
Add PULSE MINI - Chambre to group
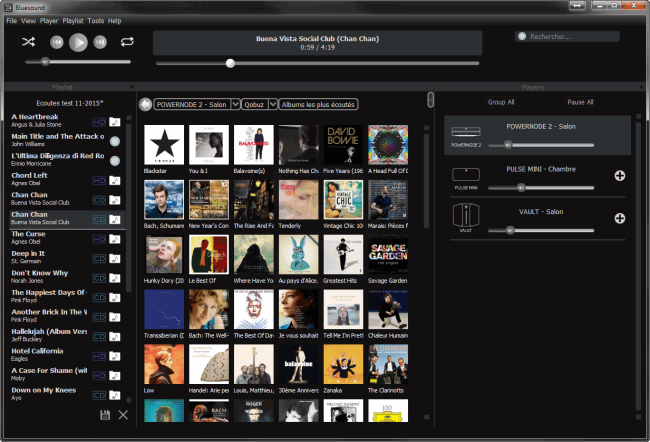coord(620,176)
